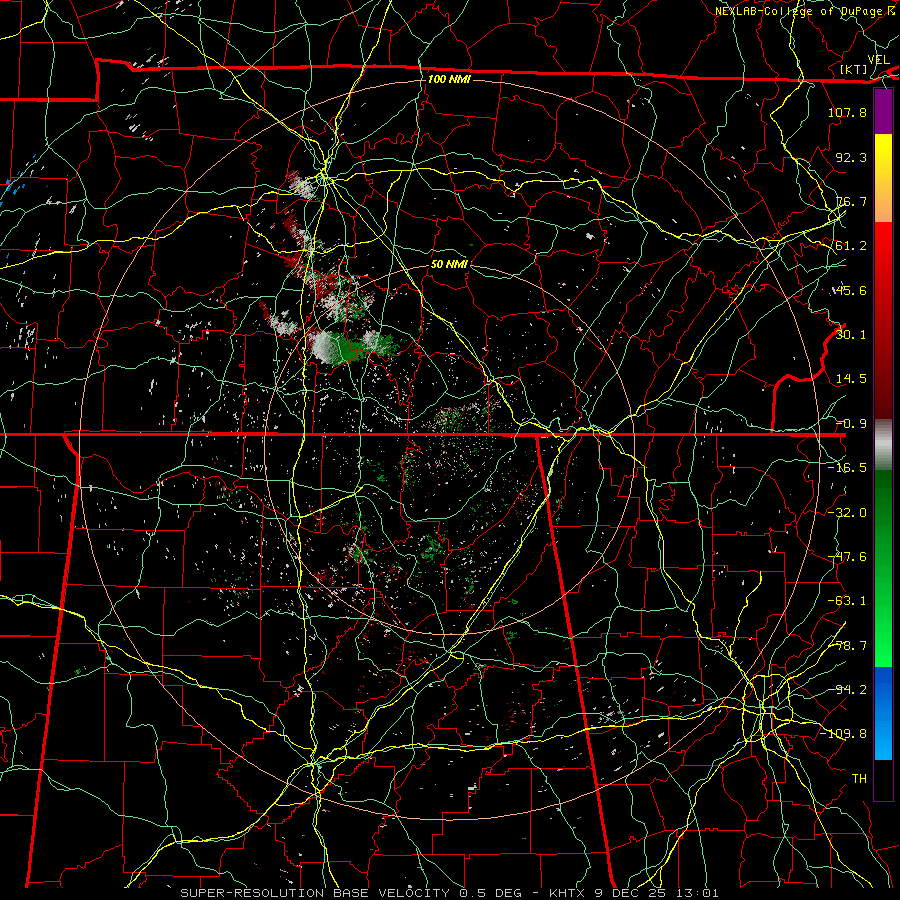Screen dimensions: 900x900
Task: Click the 45.6 legend value
Action: click(851, 290)
